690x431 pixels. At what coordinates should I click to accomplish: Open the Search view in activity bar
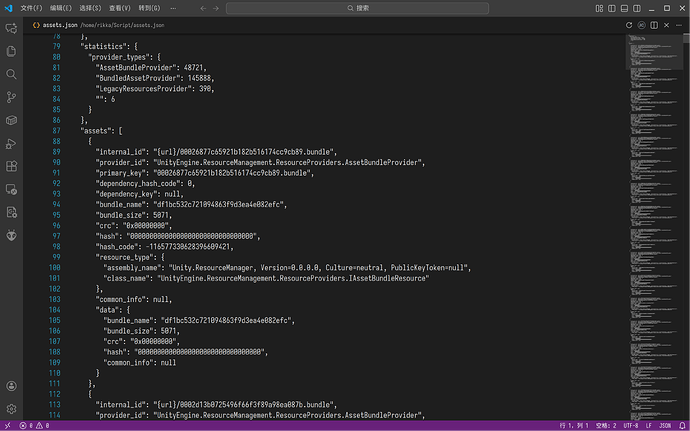click(12, 74)
